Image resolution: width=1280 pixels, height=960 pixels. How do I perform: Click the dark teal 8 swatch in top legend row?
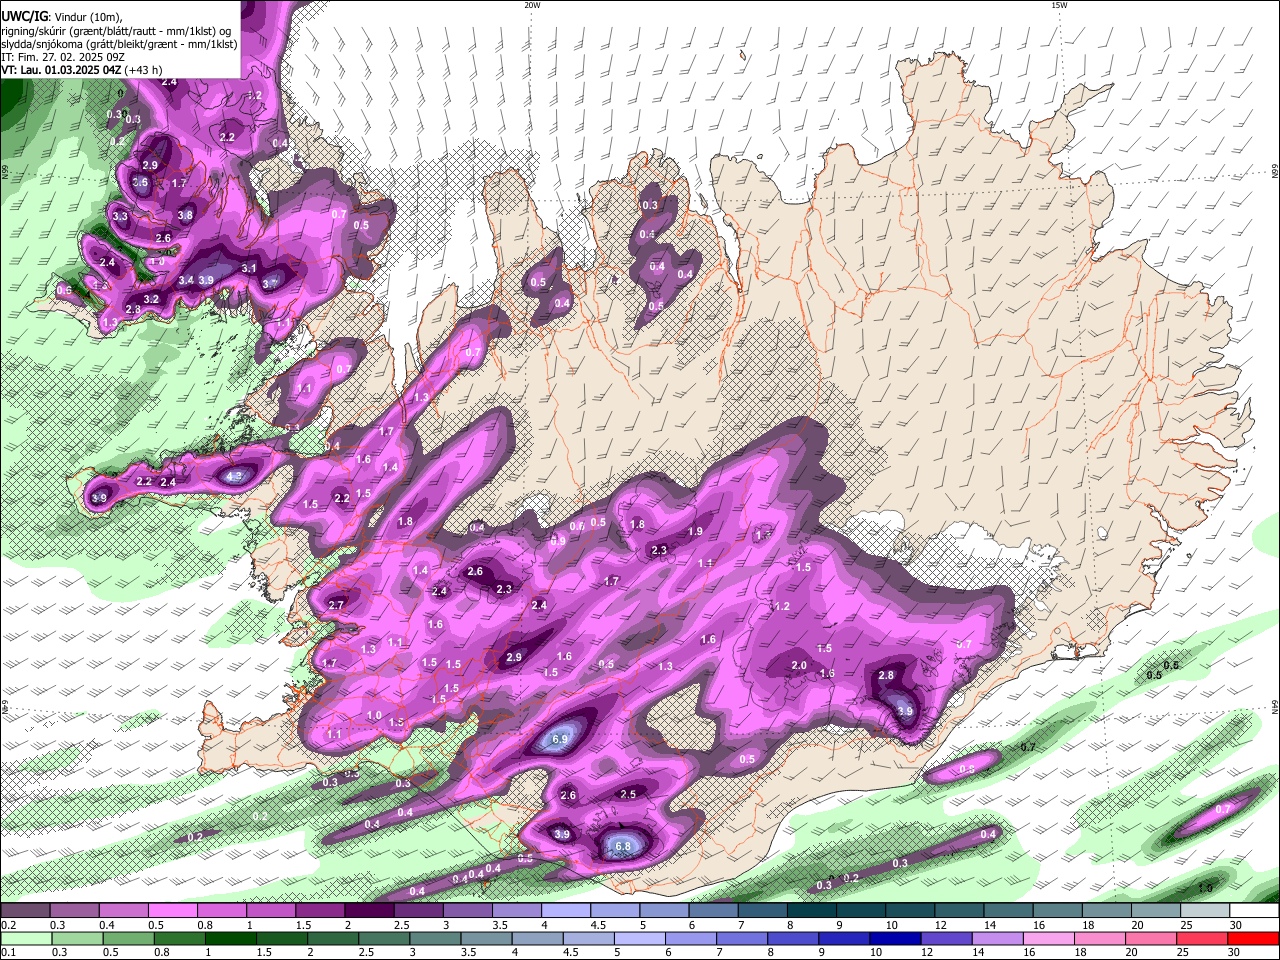click(810, 910)
